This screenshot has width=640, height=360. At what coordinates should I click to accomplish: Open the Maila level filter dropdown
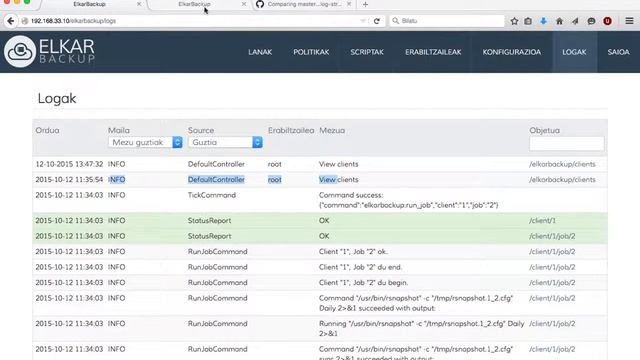coord(145,142)
